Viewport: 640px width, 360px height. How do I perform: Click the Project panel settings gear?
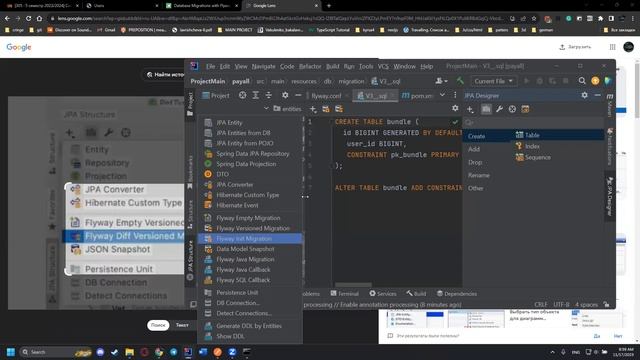coord(285,95)
